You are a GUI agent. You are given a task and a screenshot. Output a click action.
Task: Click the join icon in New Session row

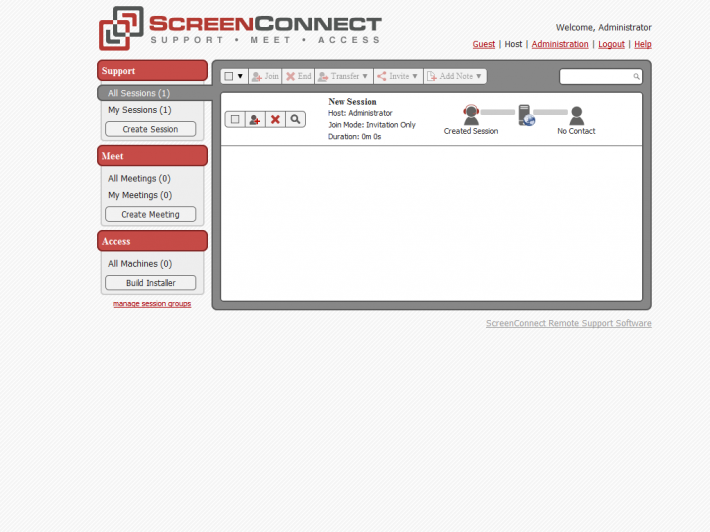pyautogui.click(x=255, y=120)
